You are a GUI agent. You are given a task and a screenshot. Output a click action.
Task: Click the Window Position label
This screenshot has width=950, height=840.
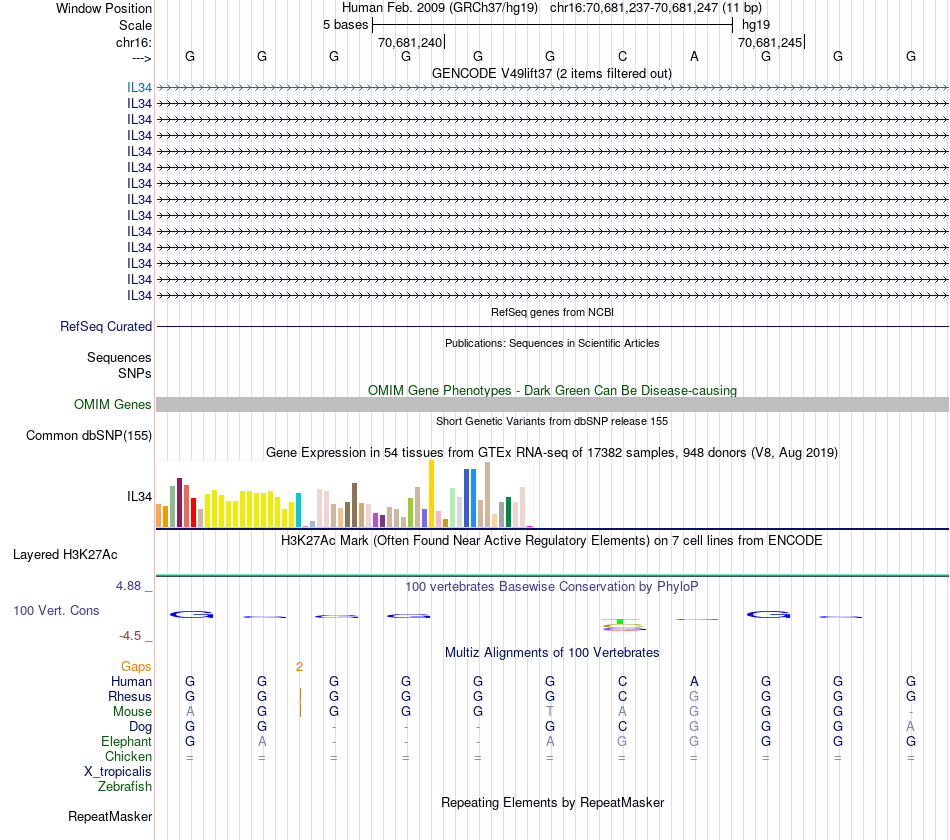coord(104,8)
